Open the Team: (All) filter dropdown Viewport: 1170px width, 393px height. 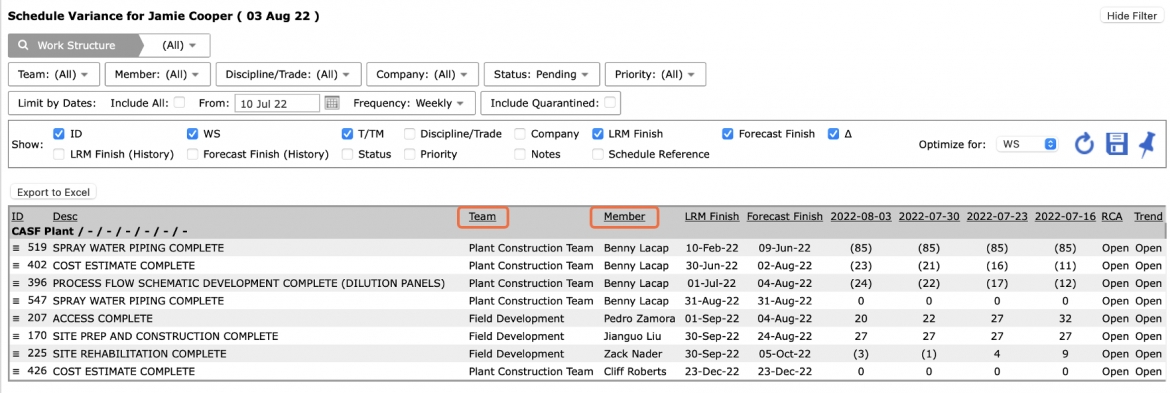53,74
